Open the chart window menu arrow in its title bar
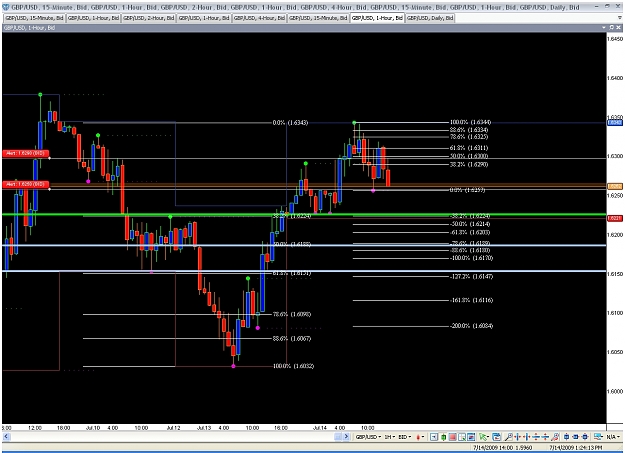Screen dimensions: 625x453 click(x=604, y=28)
